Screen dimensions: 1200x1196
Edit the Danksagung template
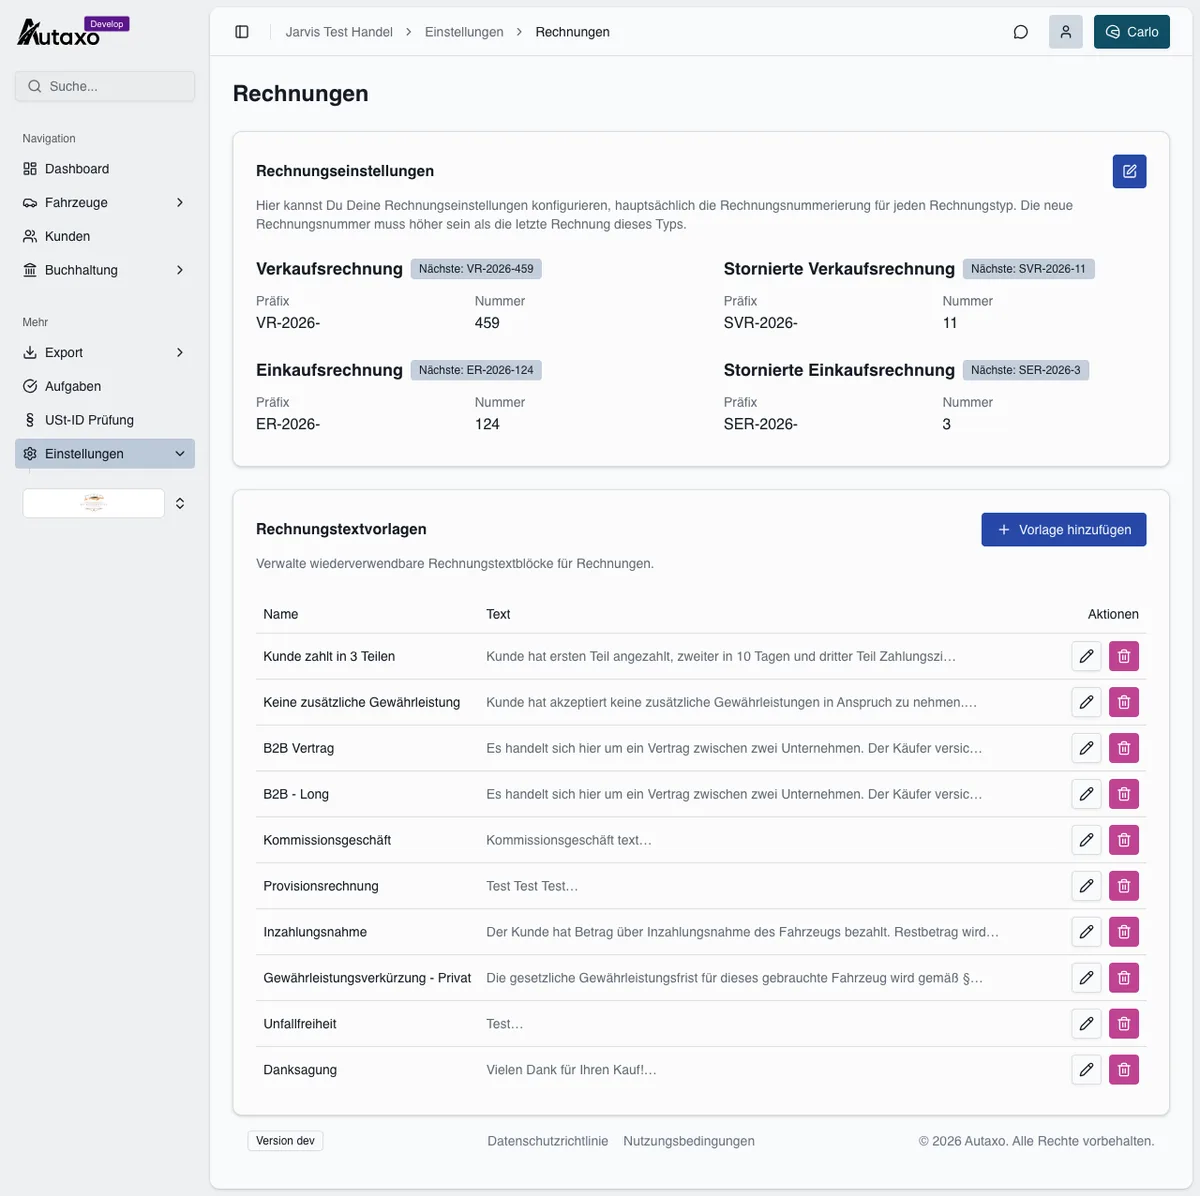(1086, 1070)
